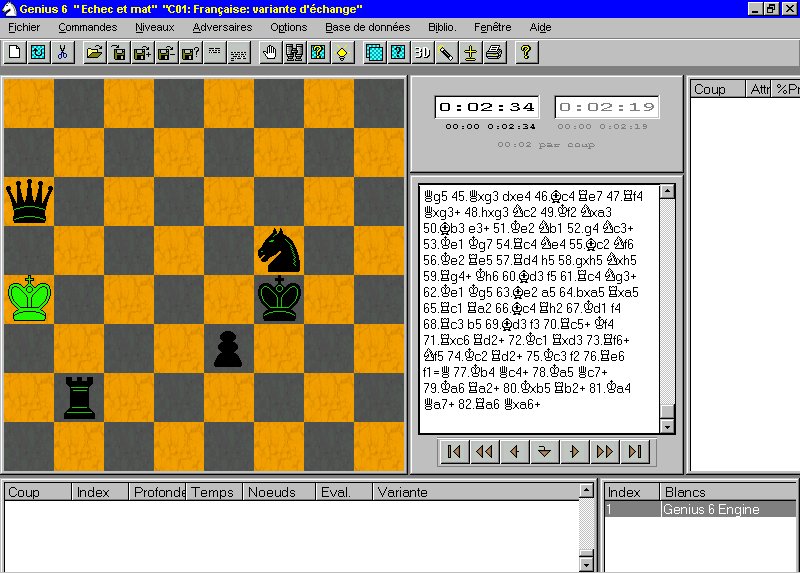The width and height of the screenshot is (800, 573).
Task: Click the black player clock 0:02:19
Action: 607,107
